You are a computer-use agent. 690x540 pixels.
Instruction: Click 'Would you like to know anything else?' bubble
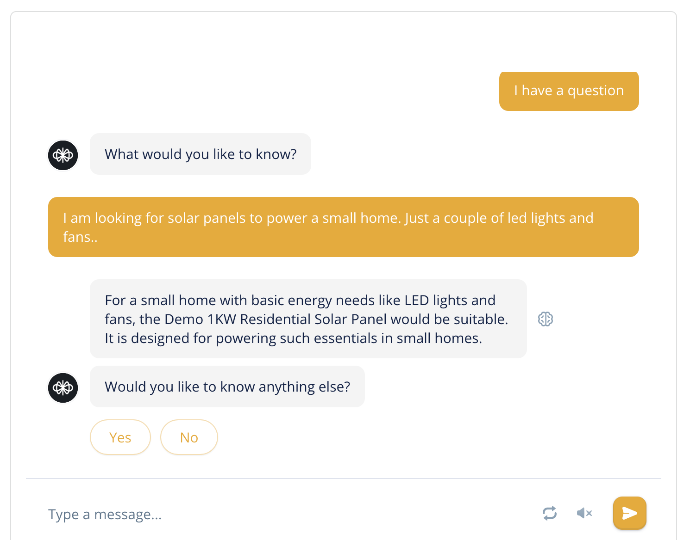[227, 387]
